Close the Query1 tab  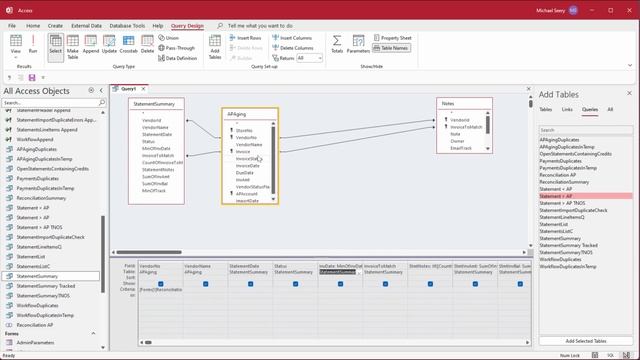(x=143, y=89)
